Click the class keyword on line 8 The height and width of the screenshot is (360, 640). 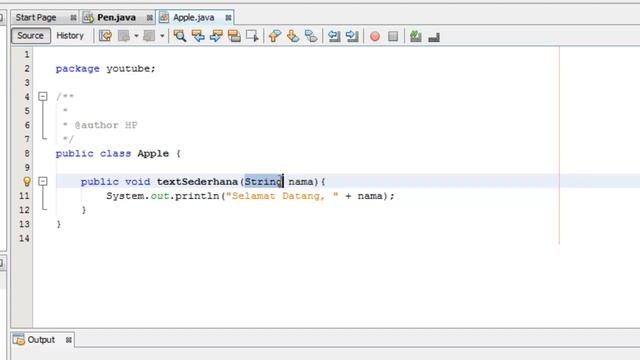tap(116, 153)
